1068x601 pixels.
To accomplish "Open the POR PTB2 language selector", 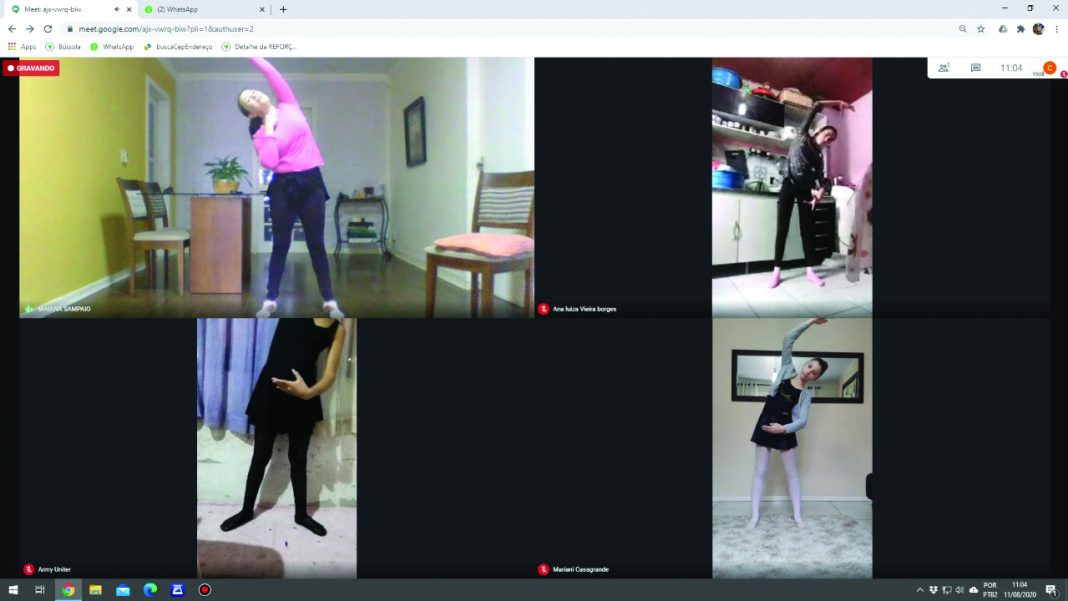I will (990, 590).
